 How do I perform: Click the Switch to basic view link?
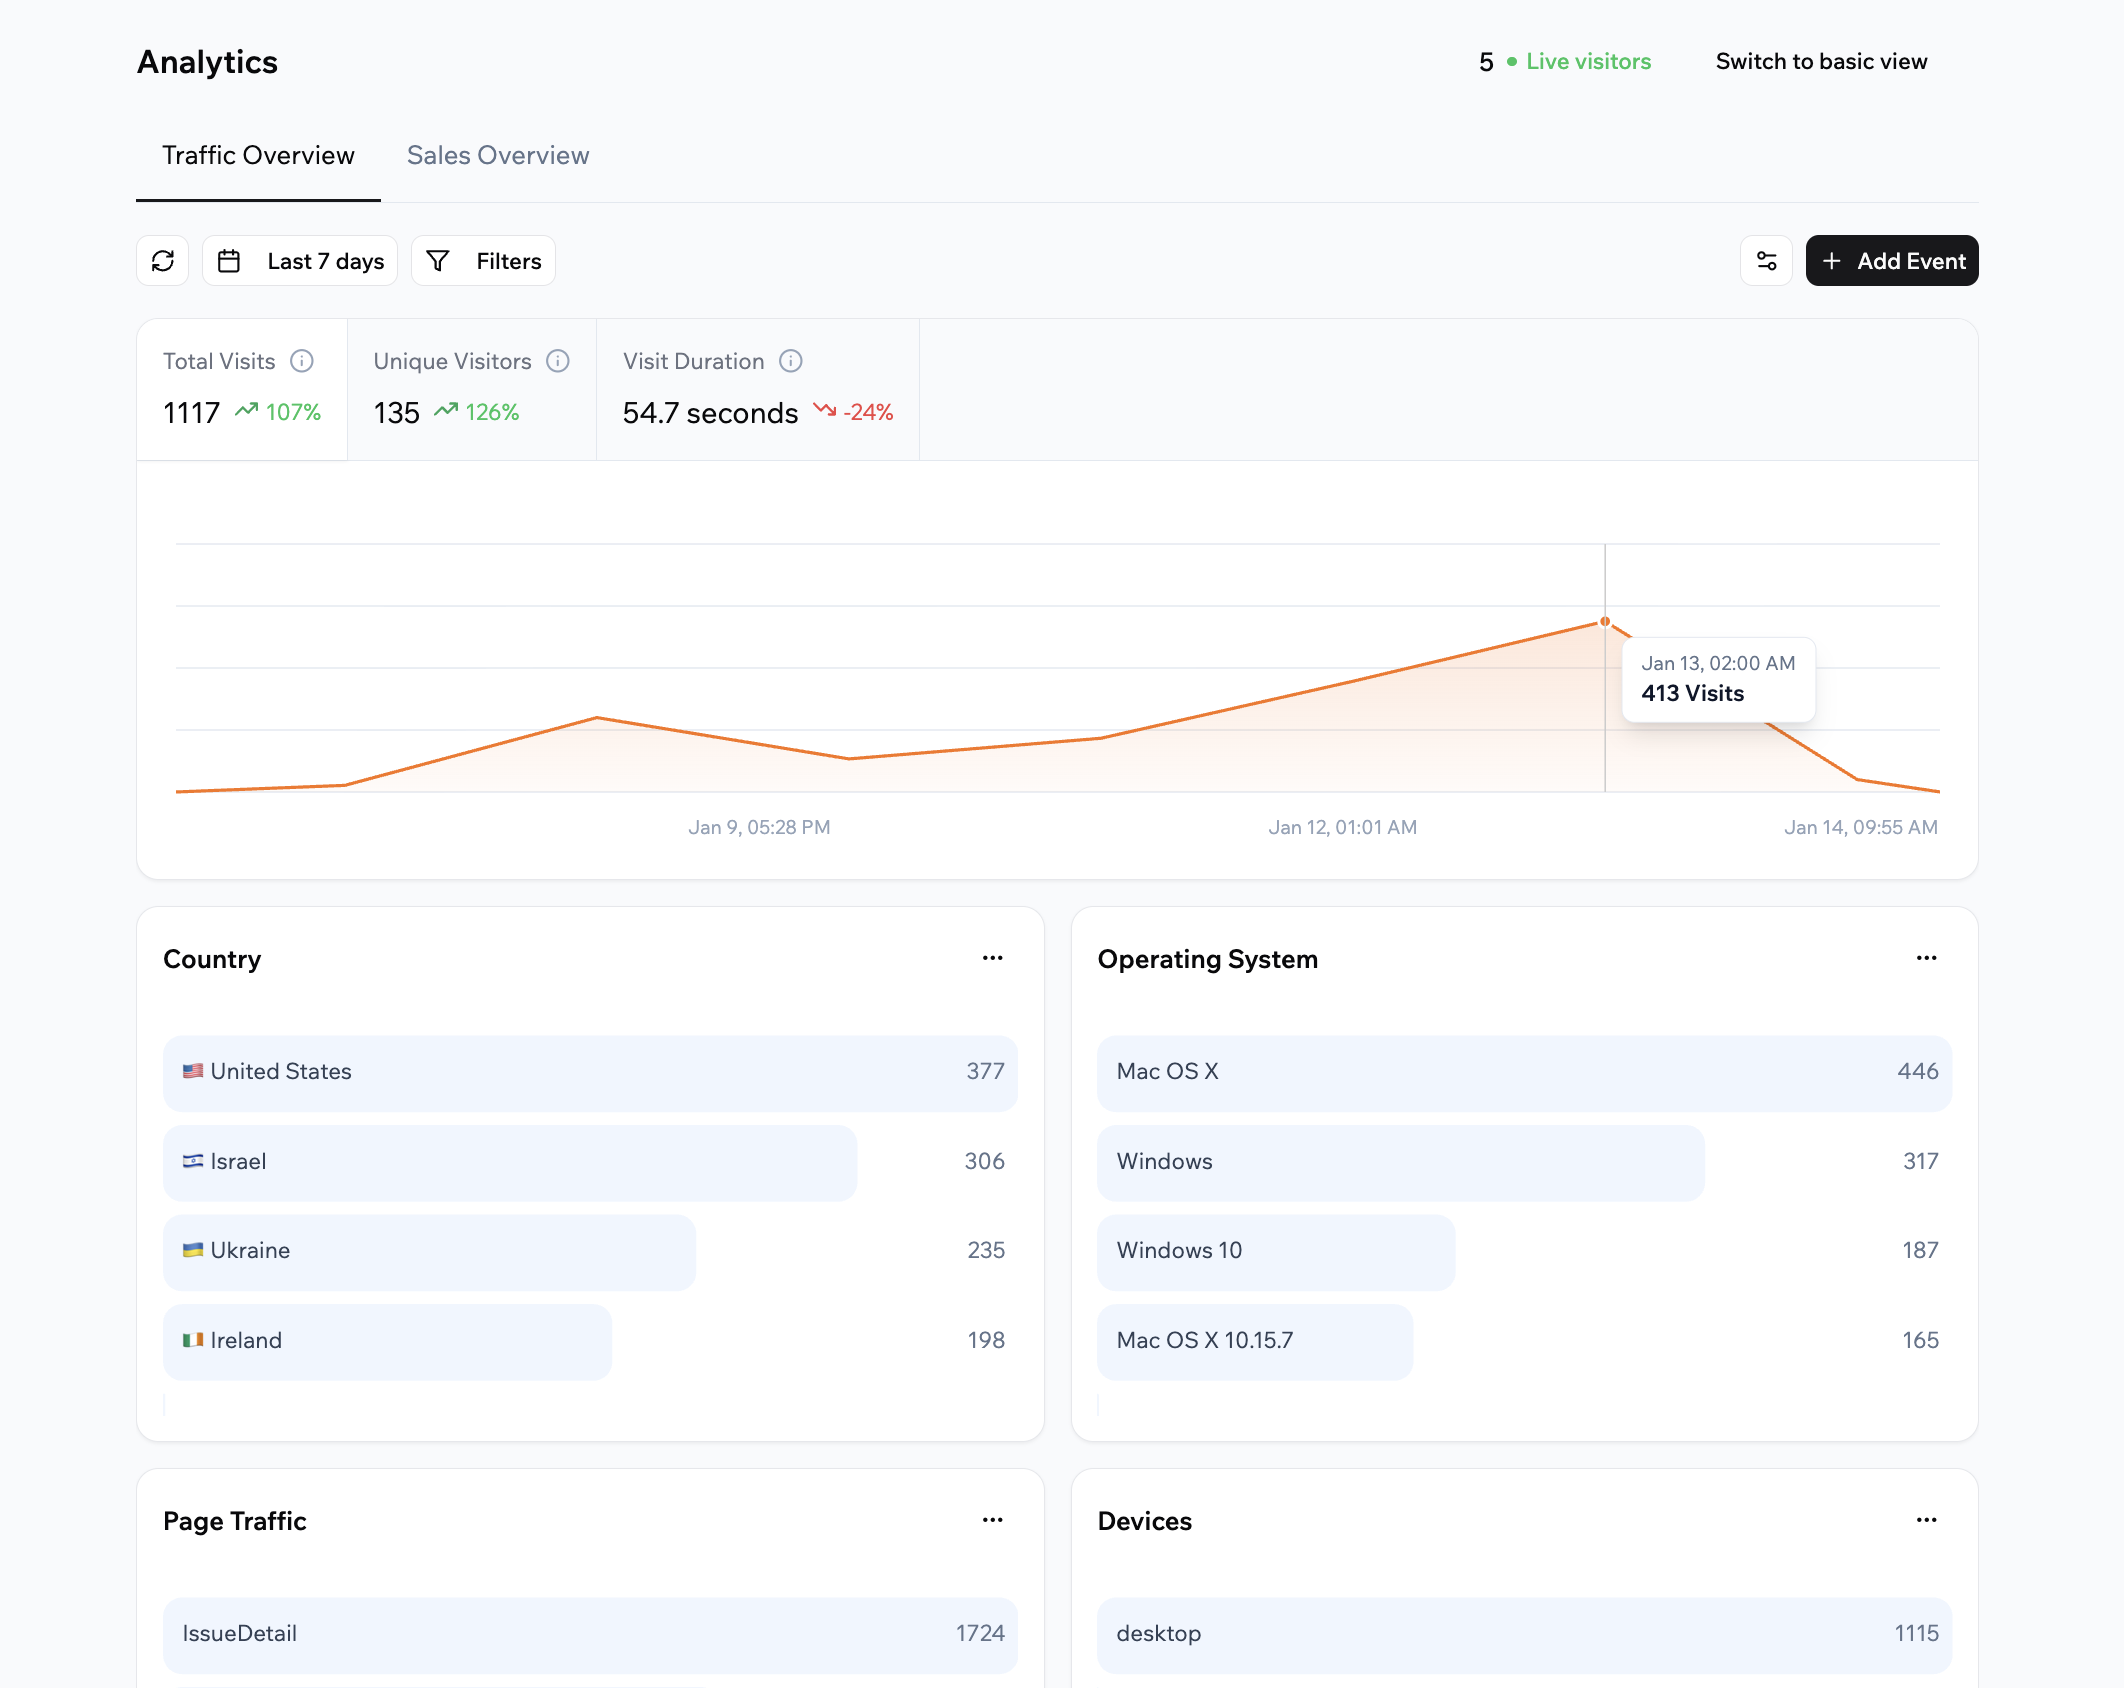click(x=1821, y=61)
